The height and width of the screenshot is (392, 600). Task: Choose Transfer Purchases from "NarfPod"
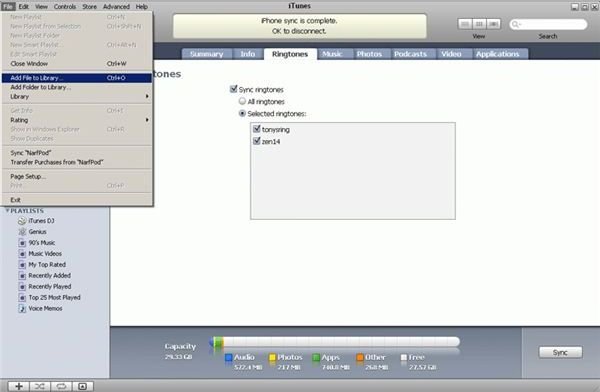[x=77, y=162]
